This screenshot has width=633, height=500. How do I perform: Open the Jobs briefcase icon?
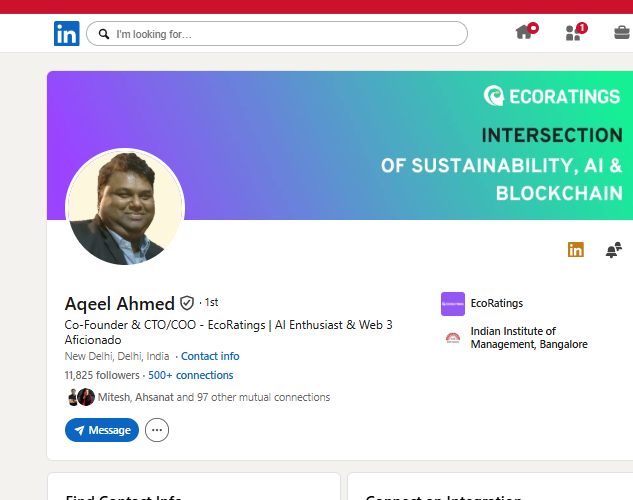click(x=622, y=32)
